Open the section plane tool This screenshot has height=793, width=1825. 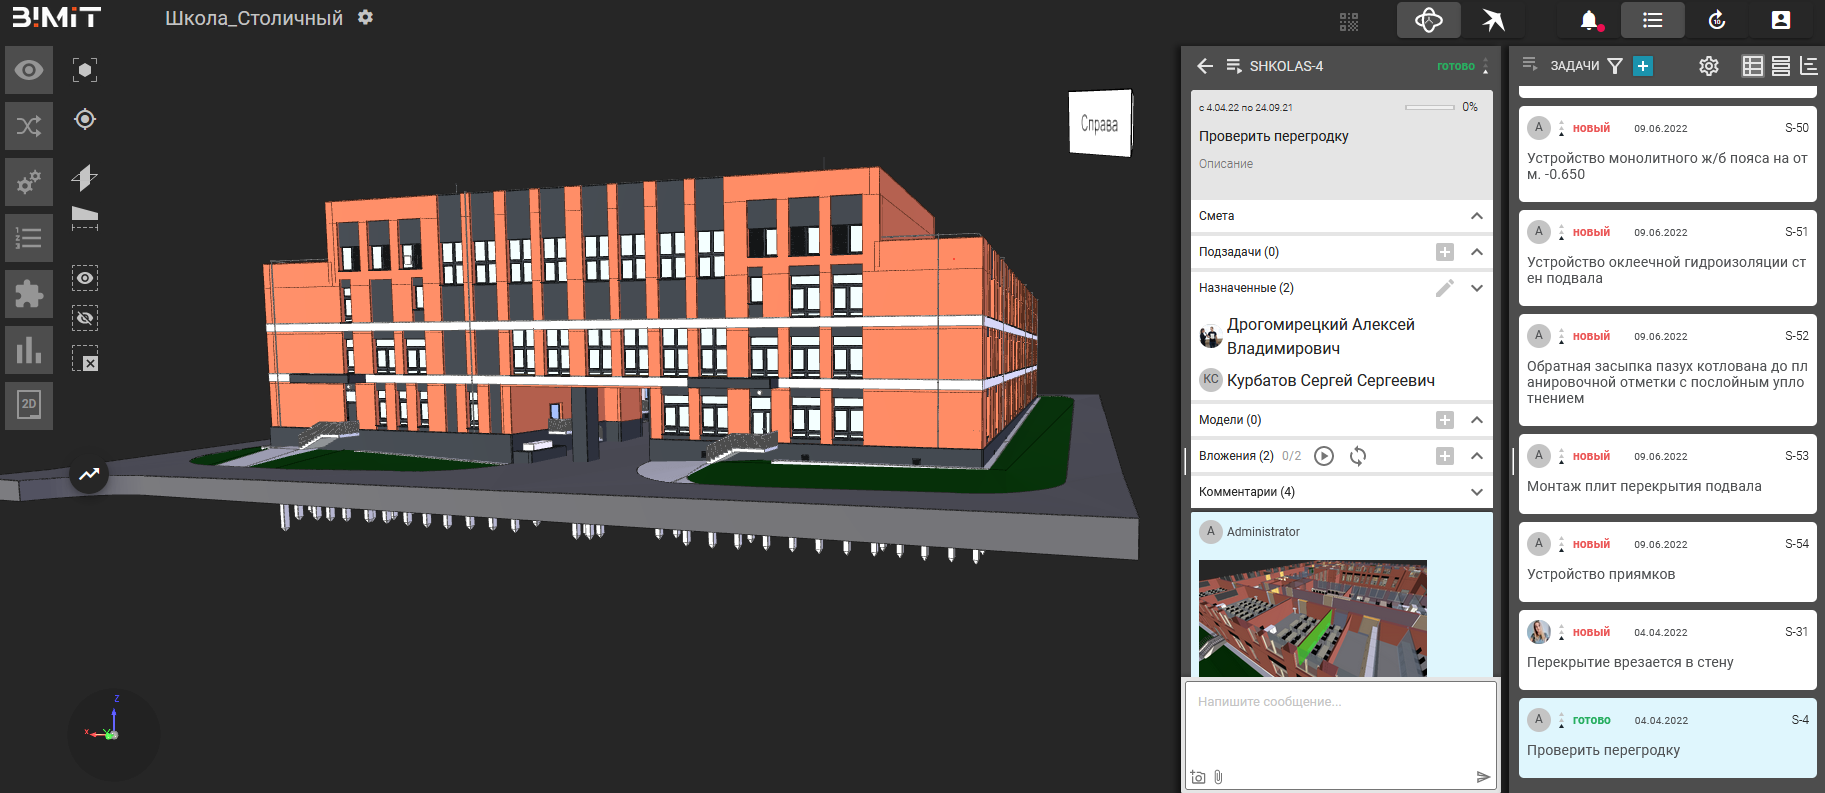point(85,178)
